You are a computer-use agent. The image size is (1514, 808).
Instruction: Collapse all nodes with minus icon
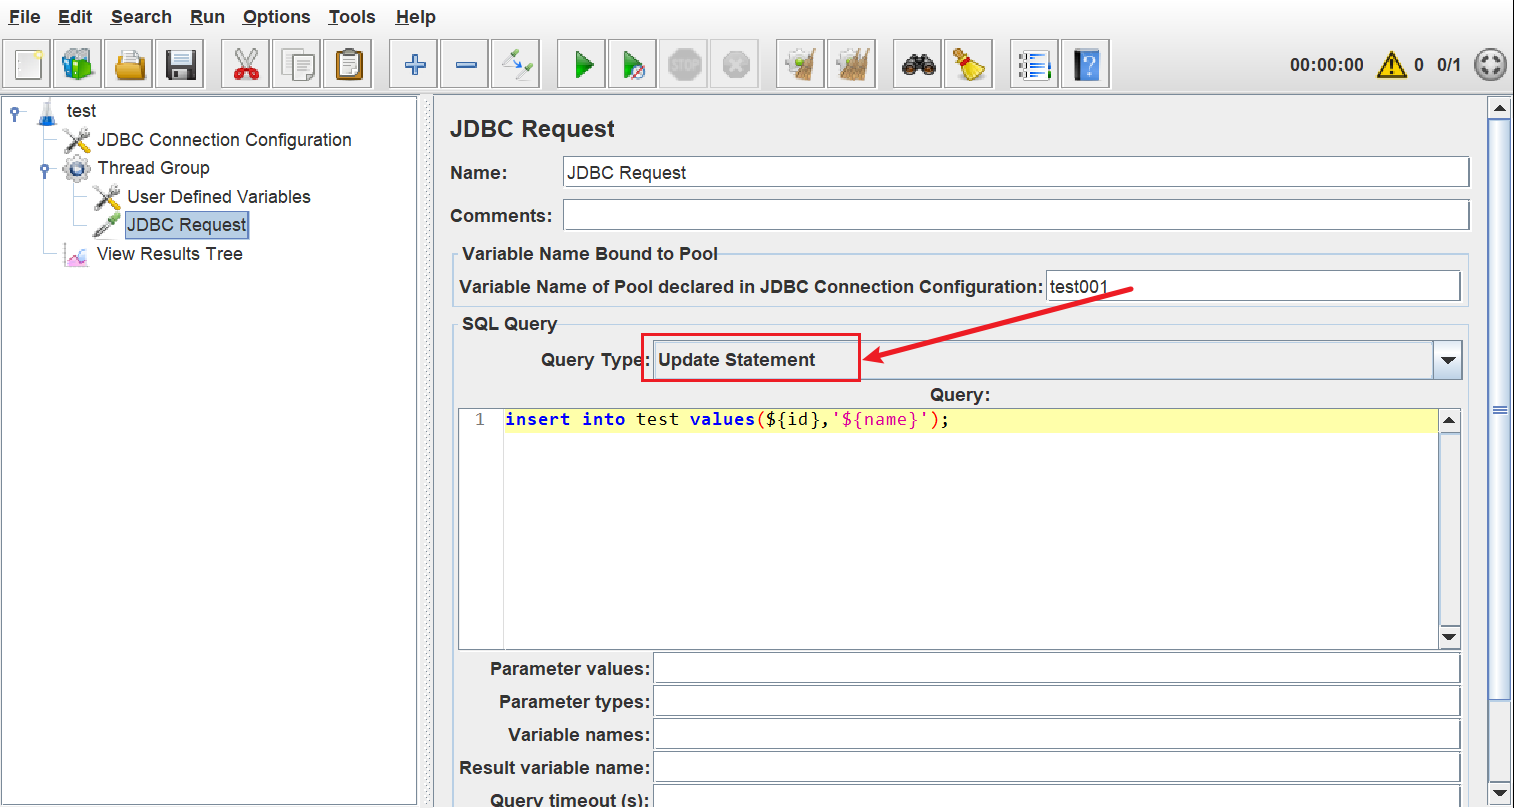click(465, 65)
